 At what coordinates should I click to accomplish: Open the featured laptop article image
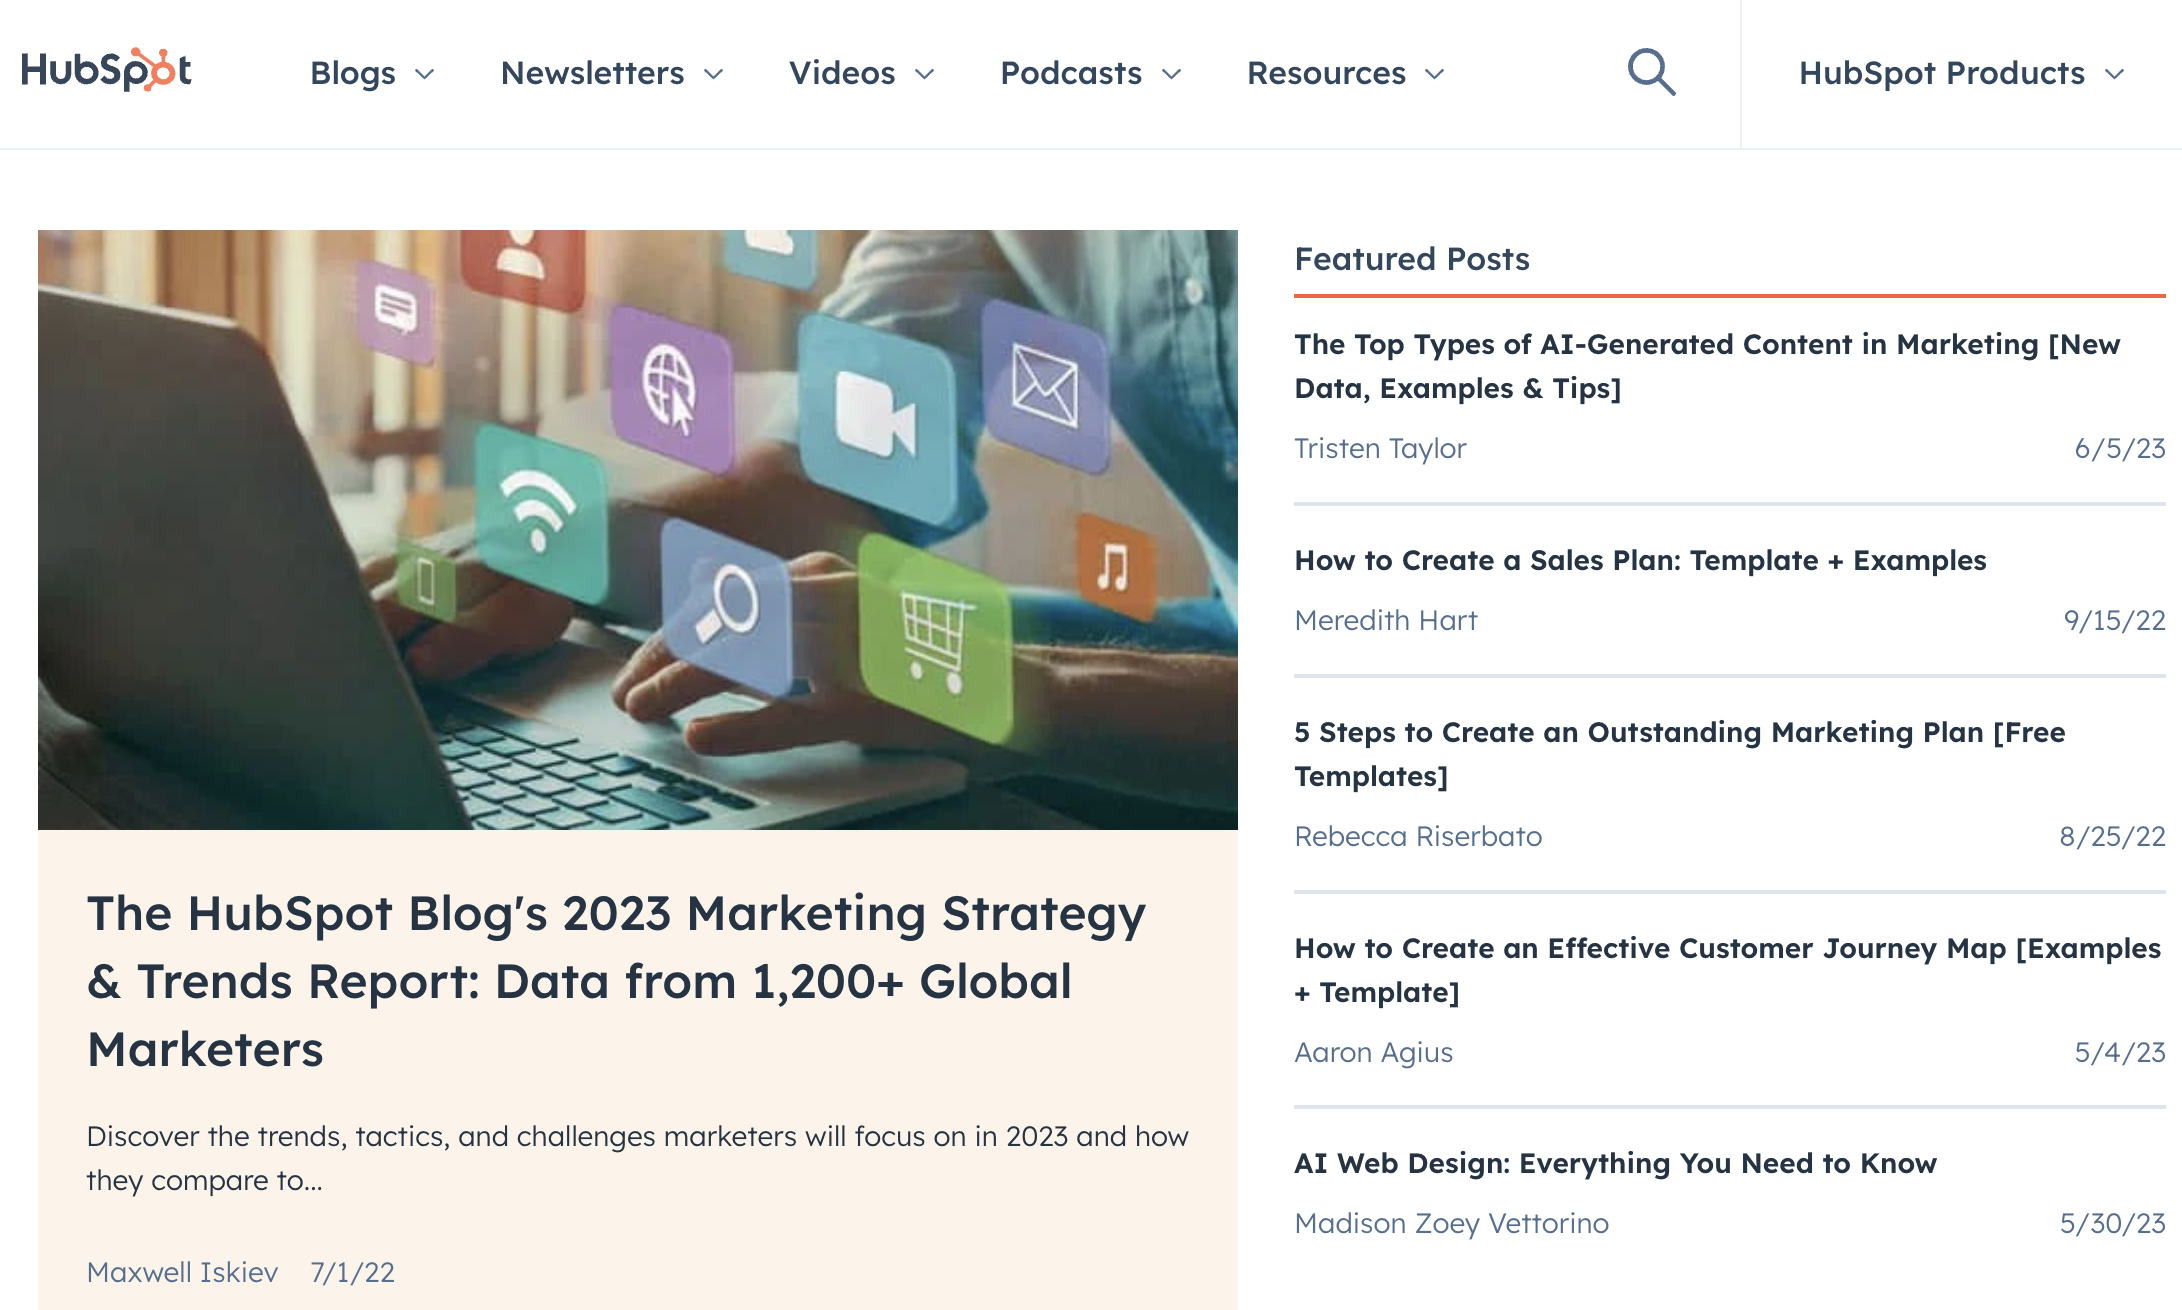(638, 530)
